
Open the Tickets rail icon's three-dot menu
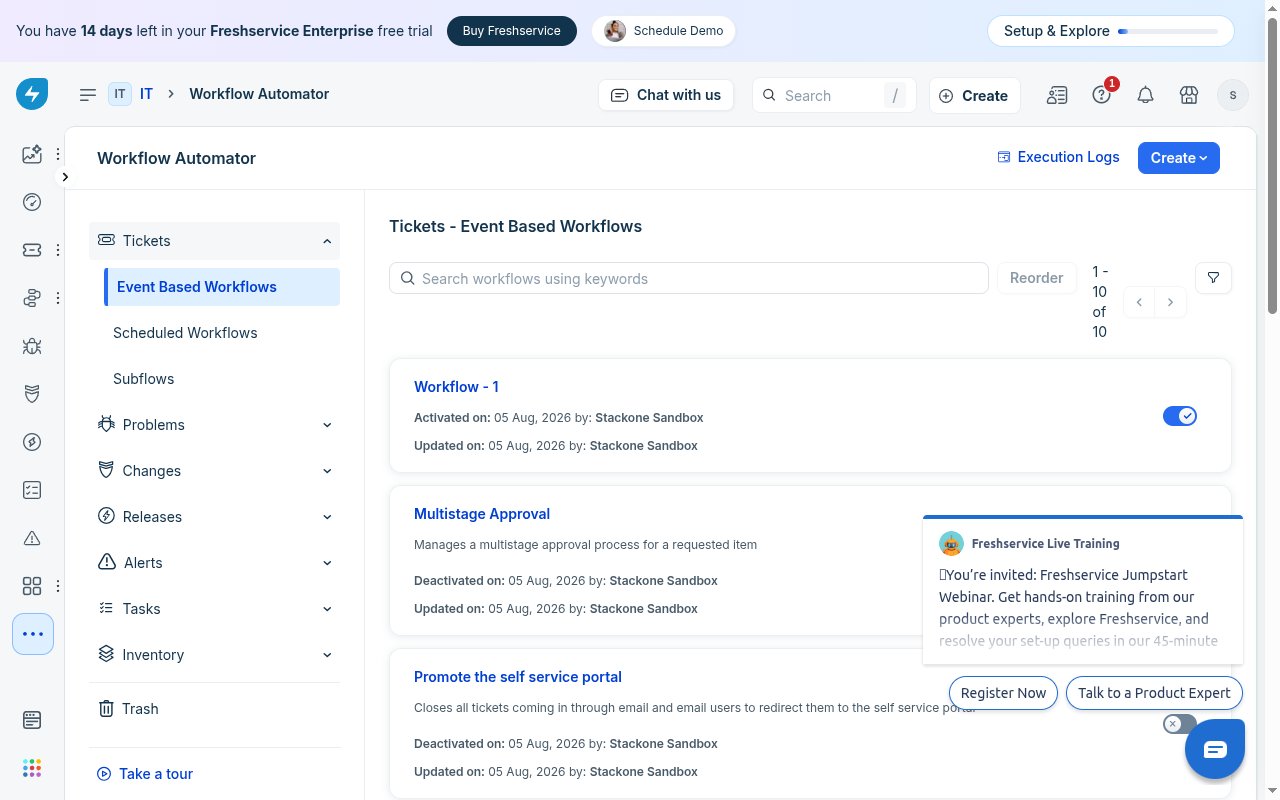pyautogui.click(x=58, y=250)
